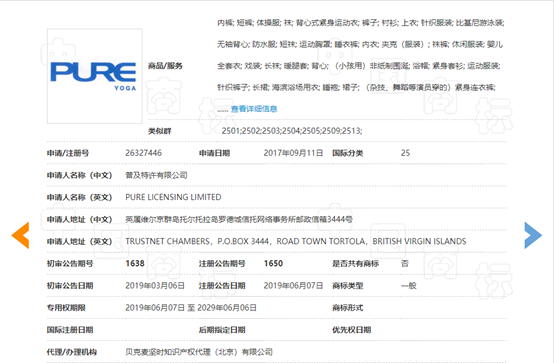Click the 申请人名称（中文） label
Viewport: 554px width, 363px height.
pos(79,175)
